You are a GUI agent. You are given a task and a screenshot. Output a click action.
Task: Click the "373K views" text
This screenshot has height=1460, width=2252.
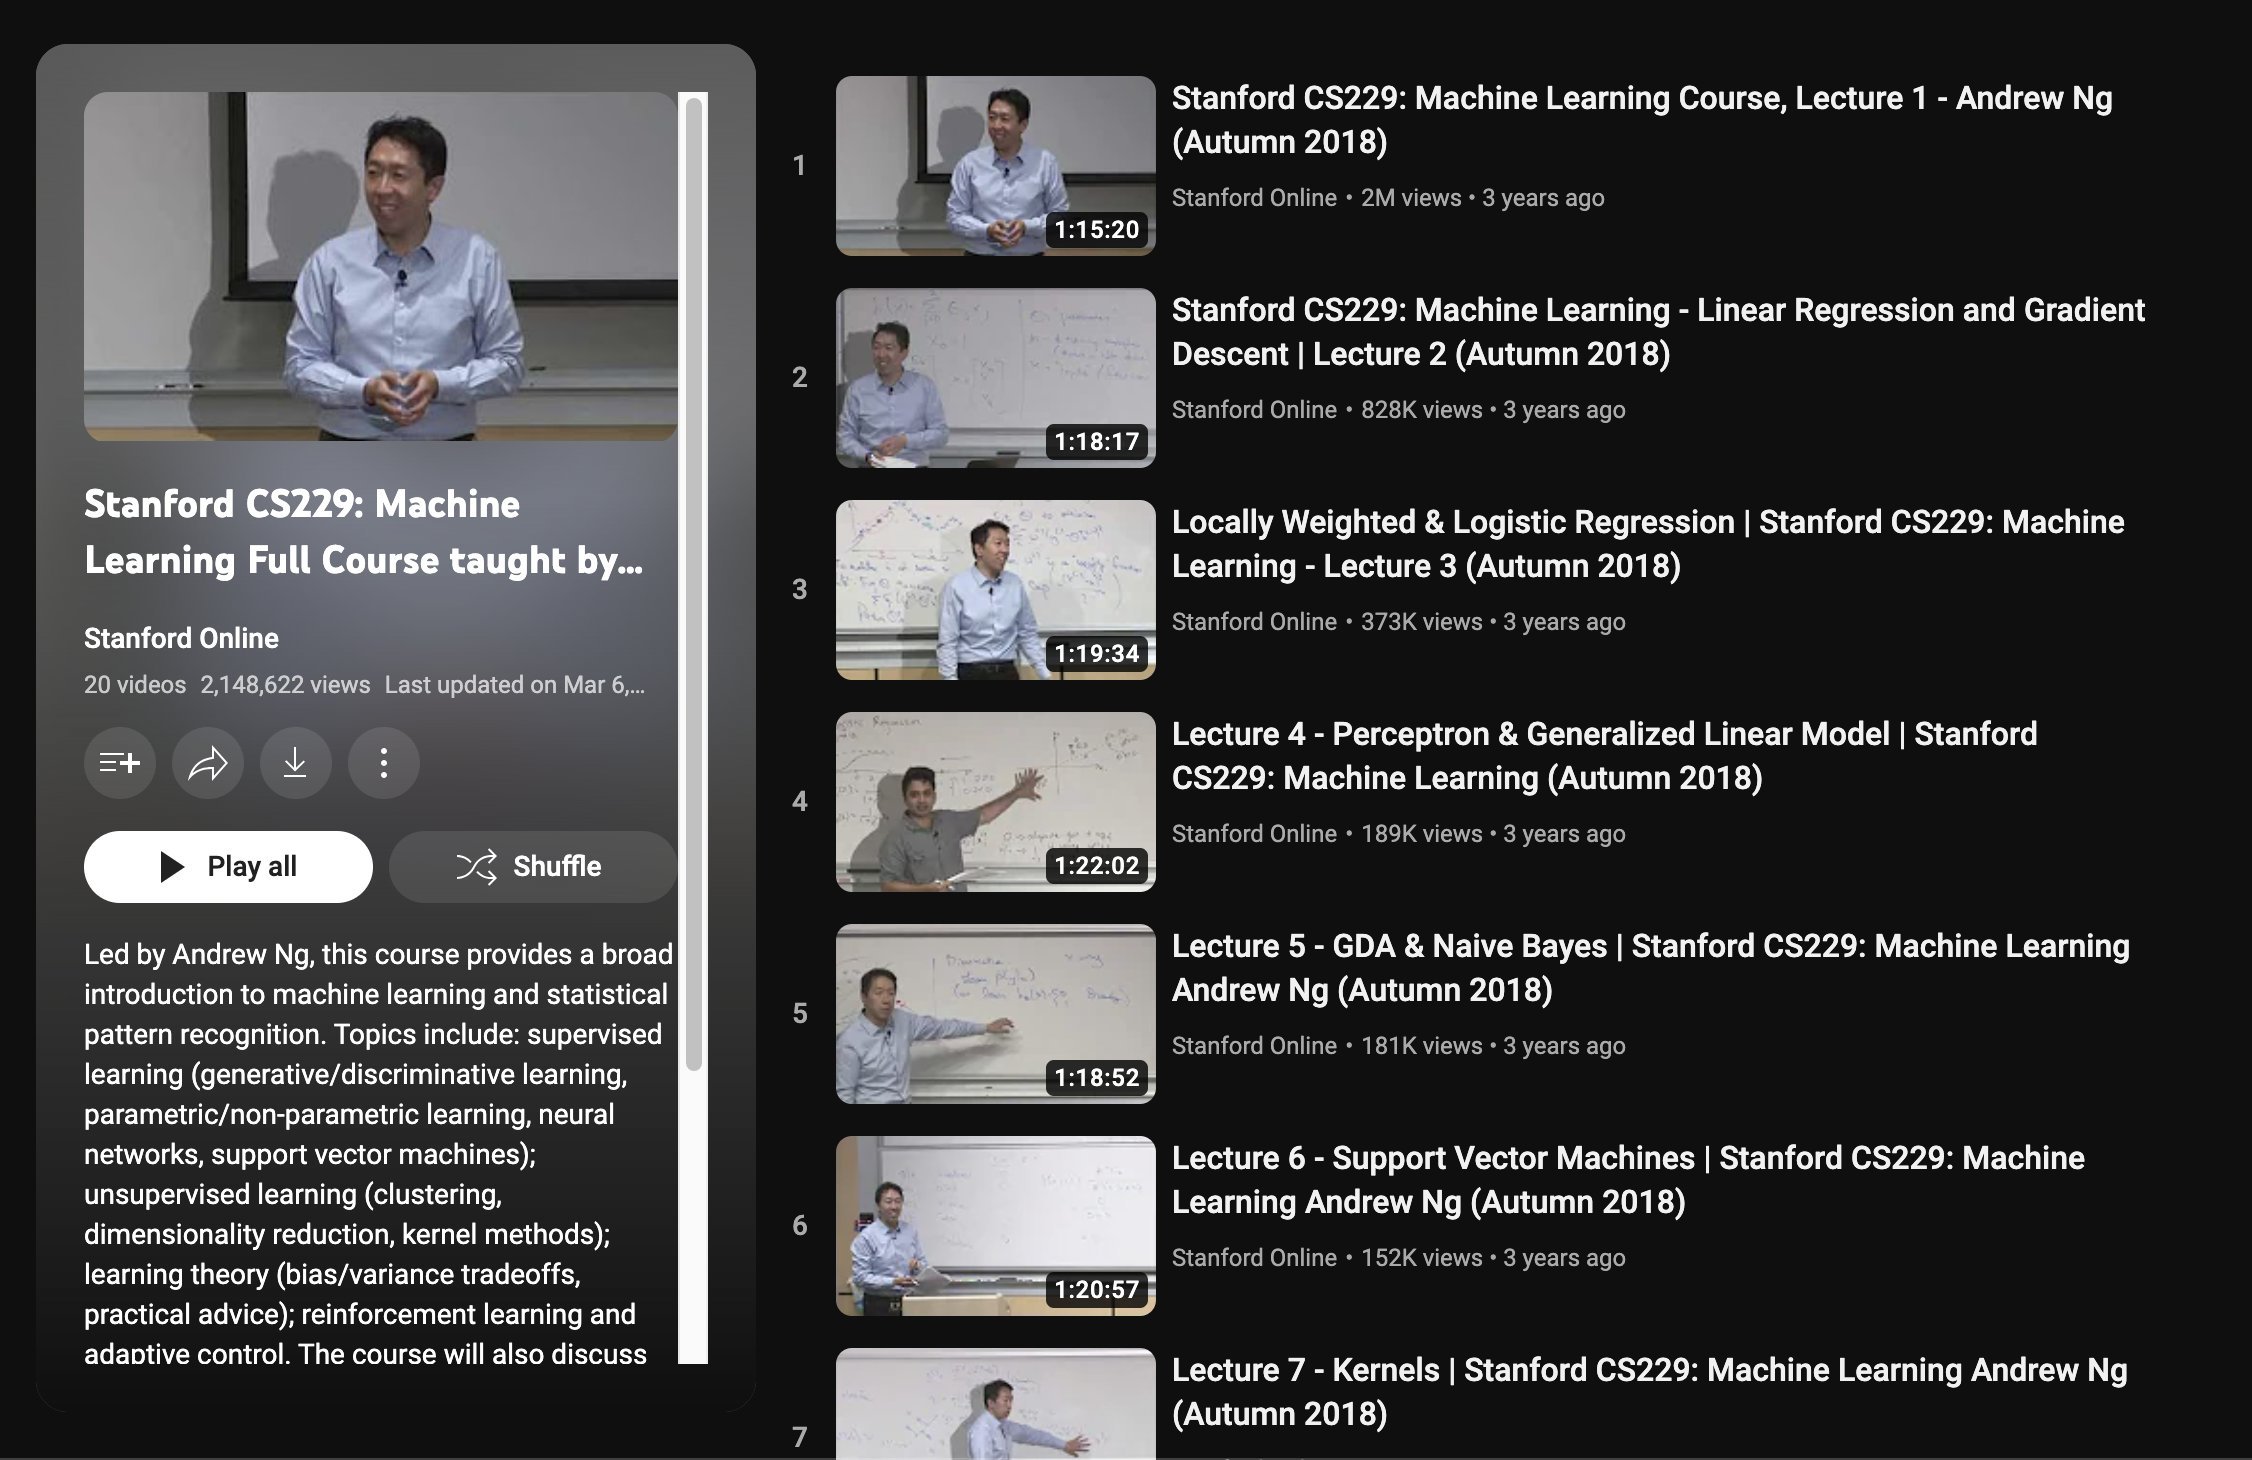(x=1422, y=622)
